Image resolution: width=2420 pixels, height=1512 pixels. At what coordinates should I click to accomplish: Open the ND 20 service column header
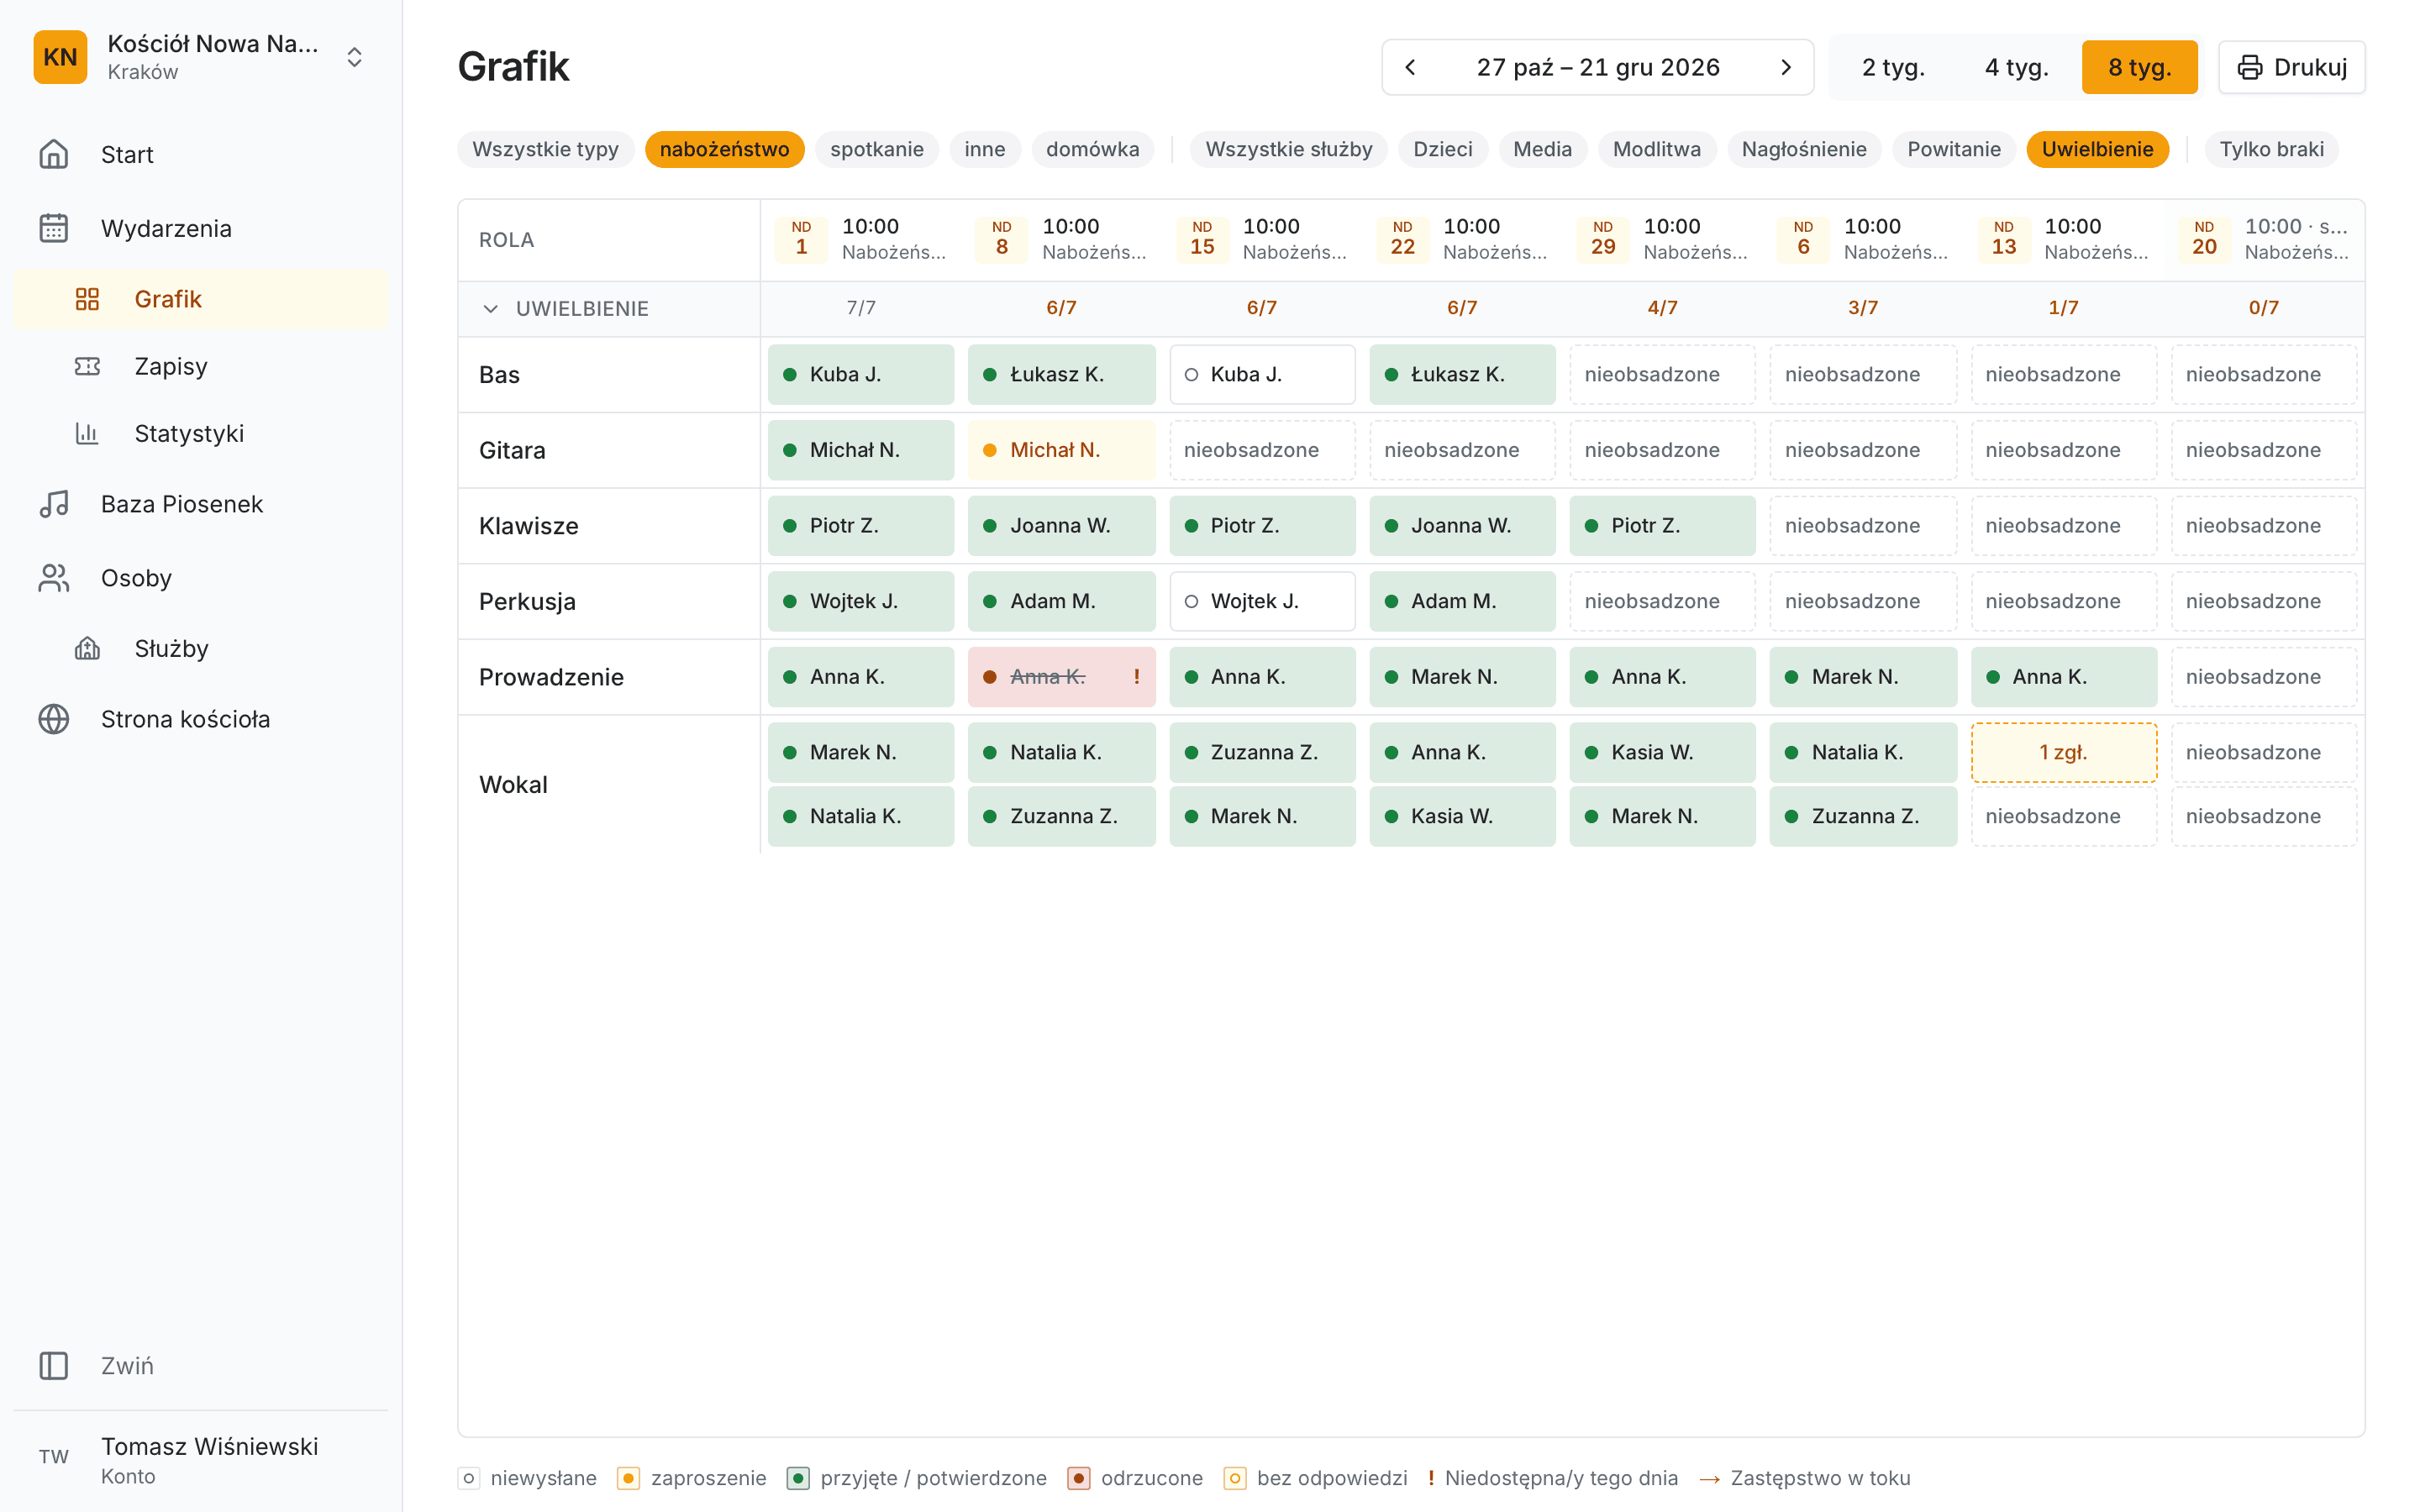coord(2264,239)
